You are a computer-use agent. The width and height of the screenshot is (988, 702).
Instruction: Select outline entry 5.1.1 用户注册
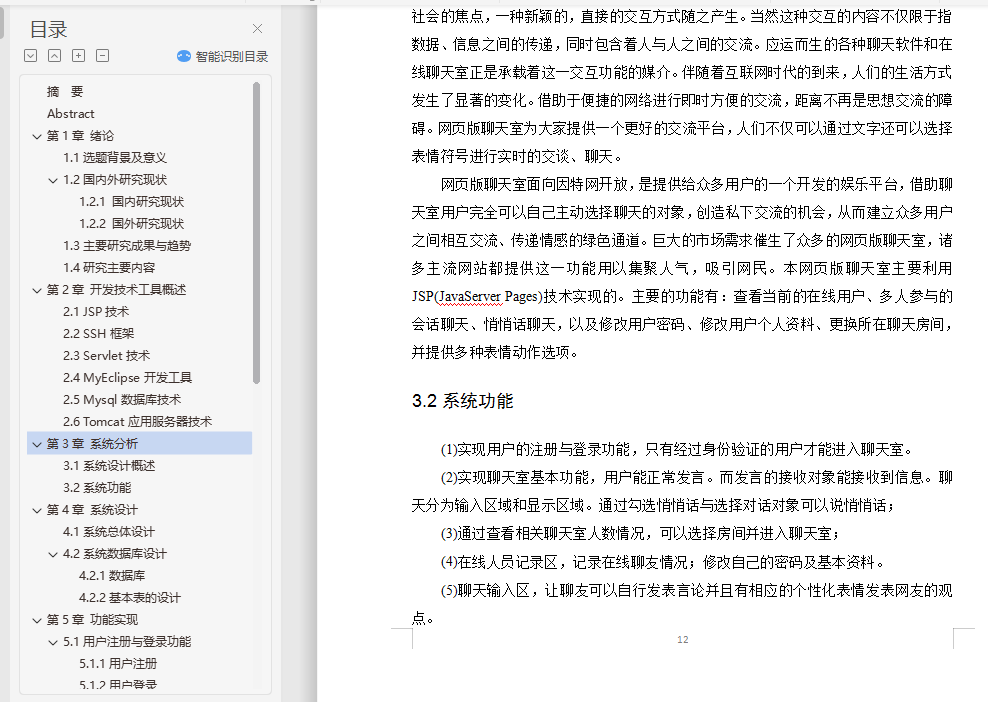coord(118,664)
